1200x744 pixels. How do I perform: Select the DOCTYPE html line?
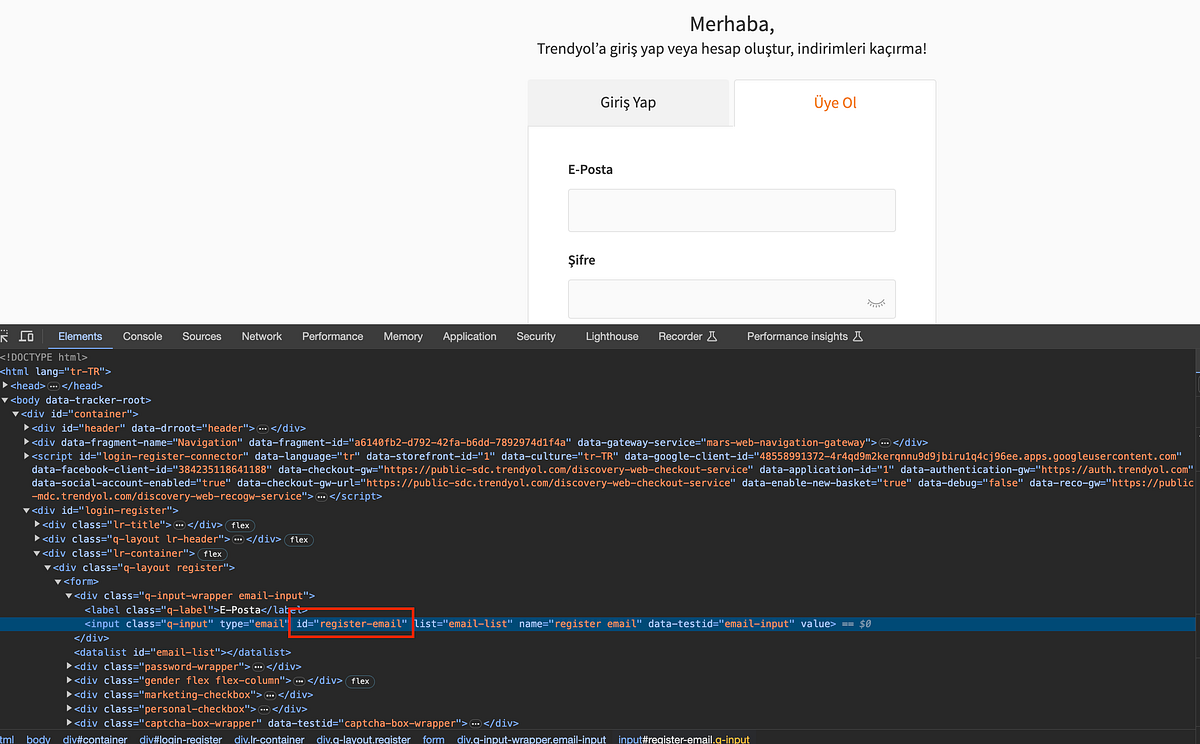(x=44, y=357)
